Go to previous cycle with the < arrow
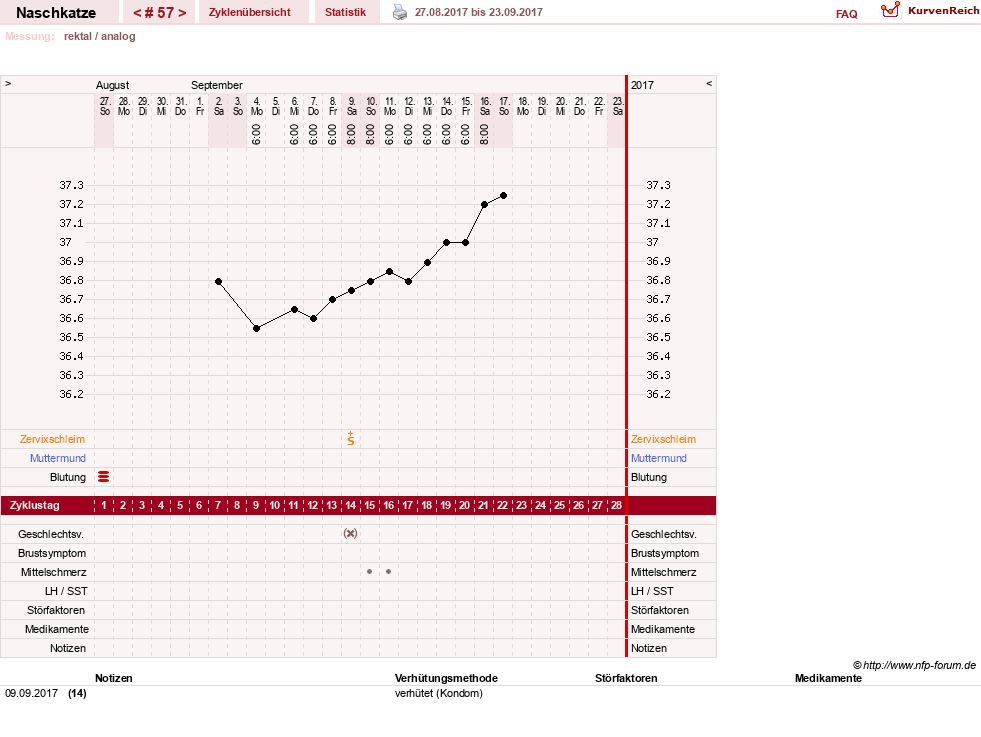The image size is (981, 737). [138, 13]
